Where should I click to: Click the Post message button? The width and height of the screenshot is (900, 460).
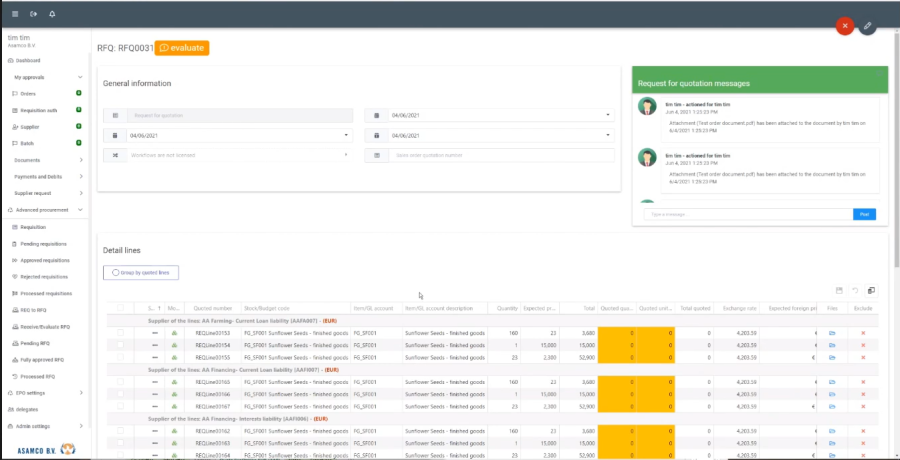(864, 214)
